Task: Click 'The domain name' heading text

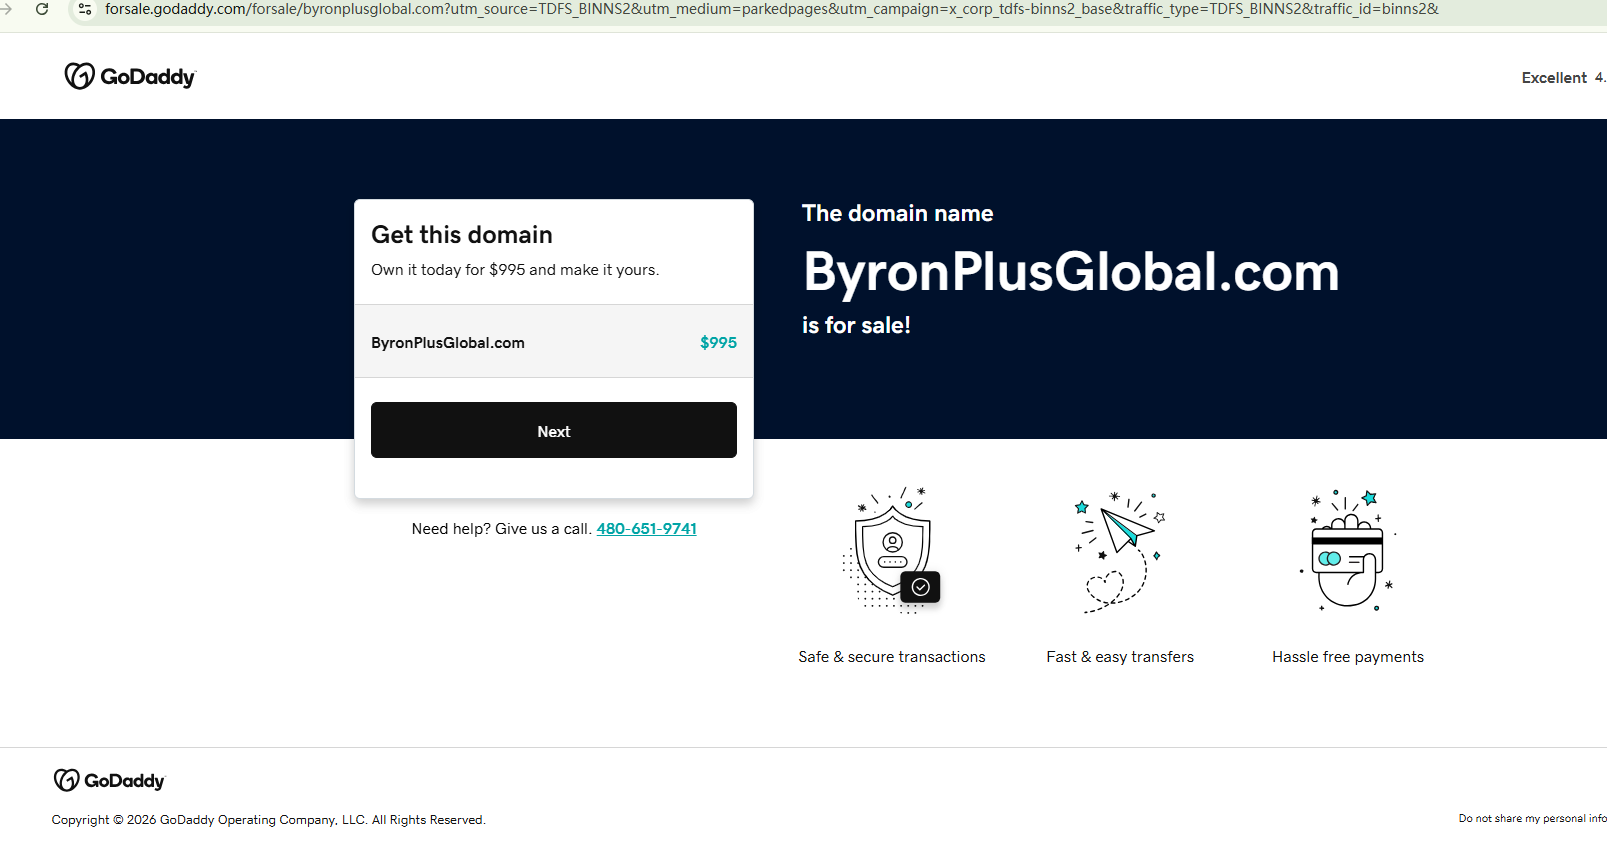Action: tap(897, 213)
